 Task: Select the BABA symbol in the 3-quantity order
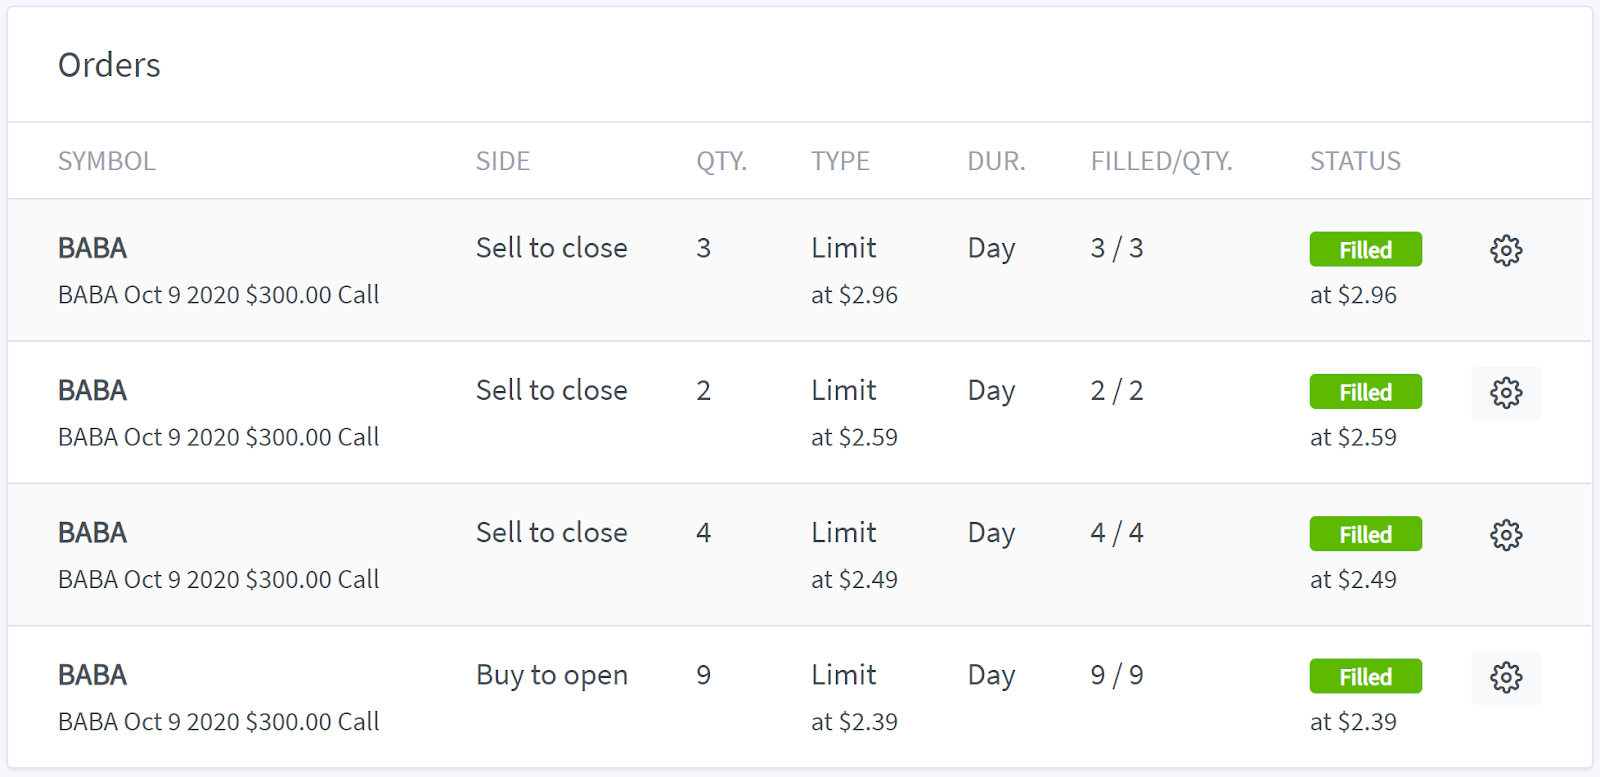click(92, 248)
